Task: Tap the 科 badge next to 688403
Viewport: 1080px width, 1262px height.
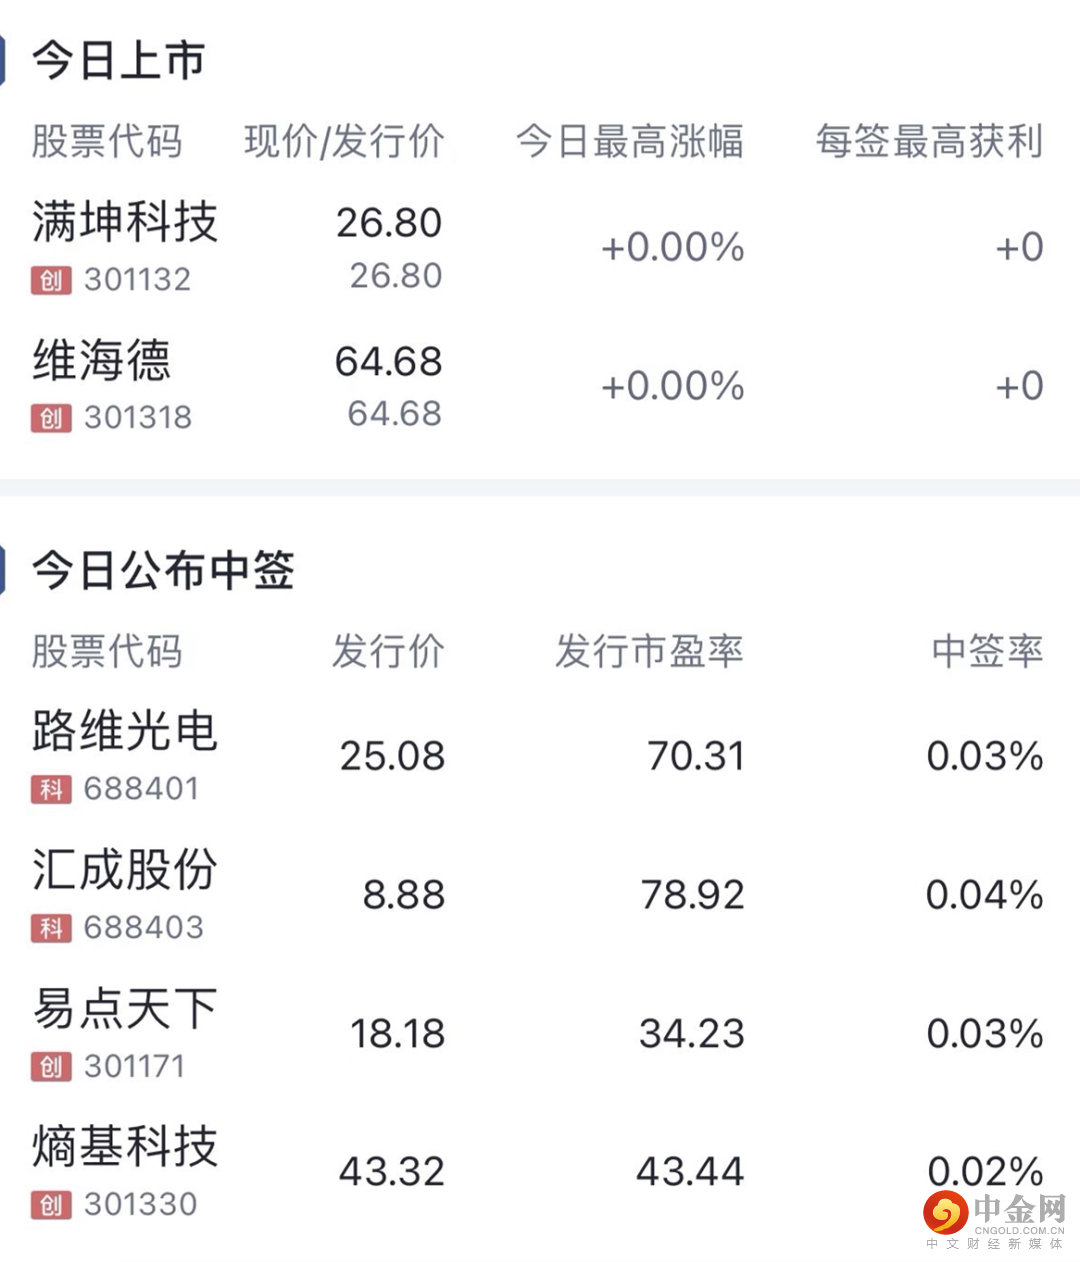Action: 51,928
